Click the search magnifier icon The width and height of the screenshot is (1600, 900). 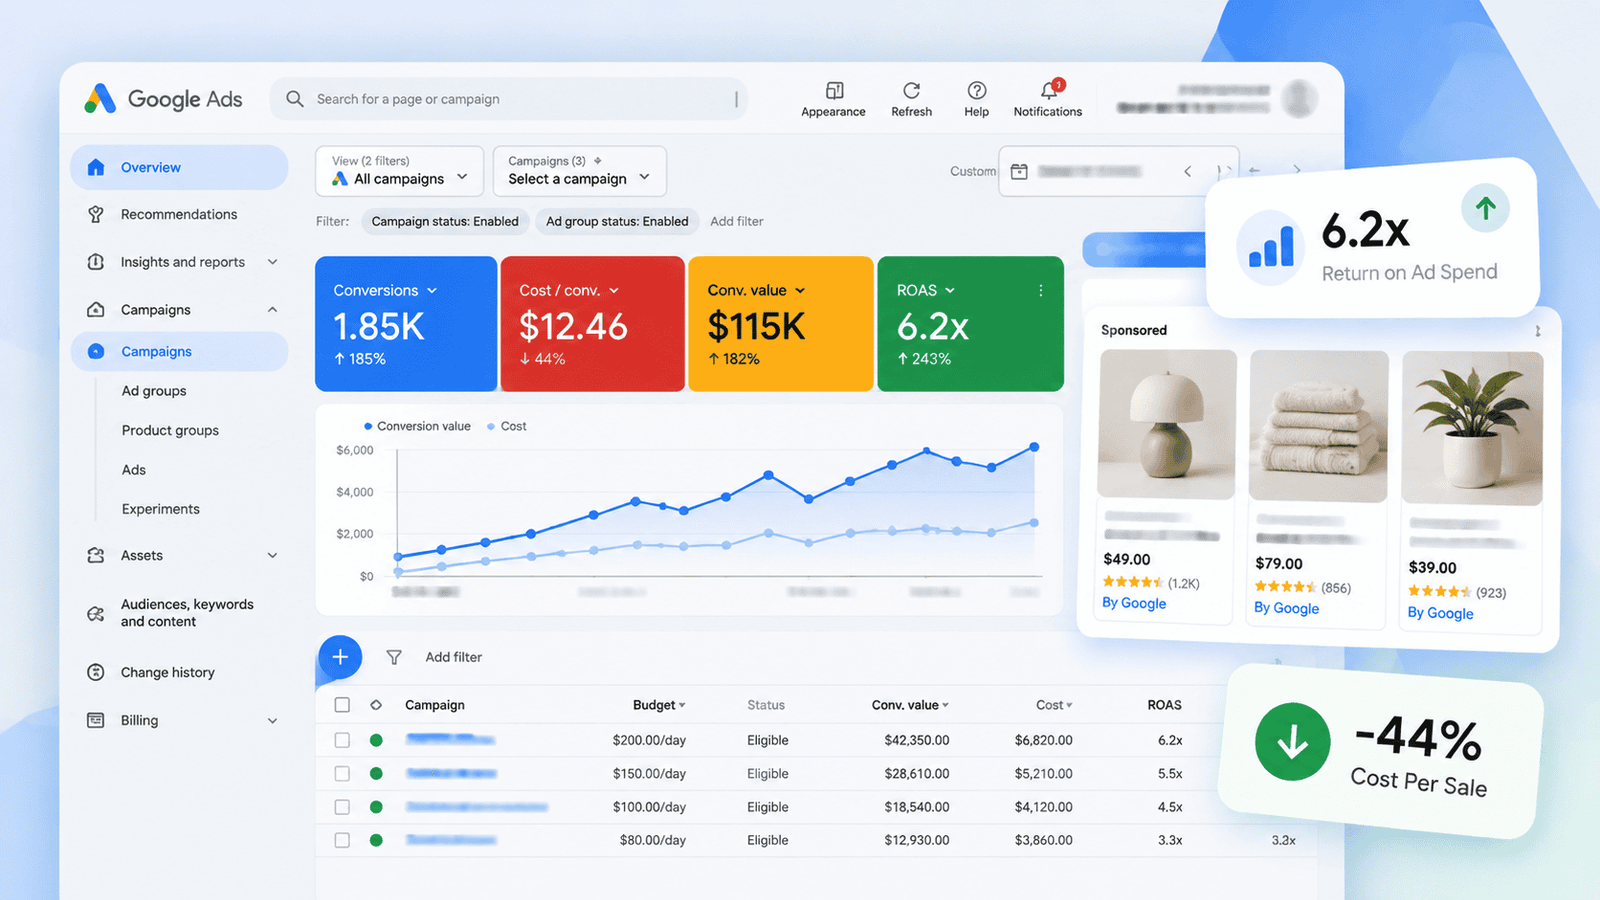(295, 99)
